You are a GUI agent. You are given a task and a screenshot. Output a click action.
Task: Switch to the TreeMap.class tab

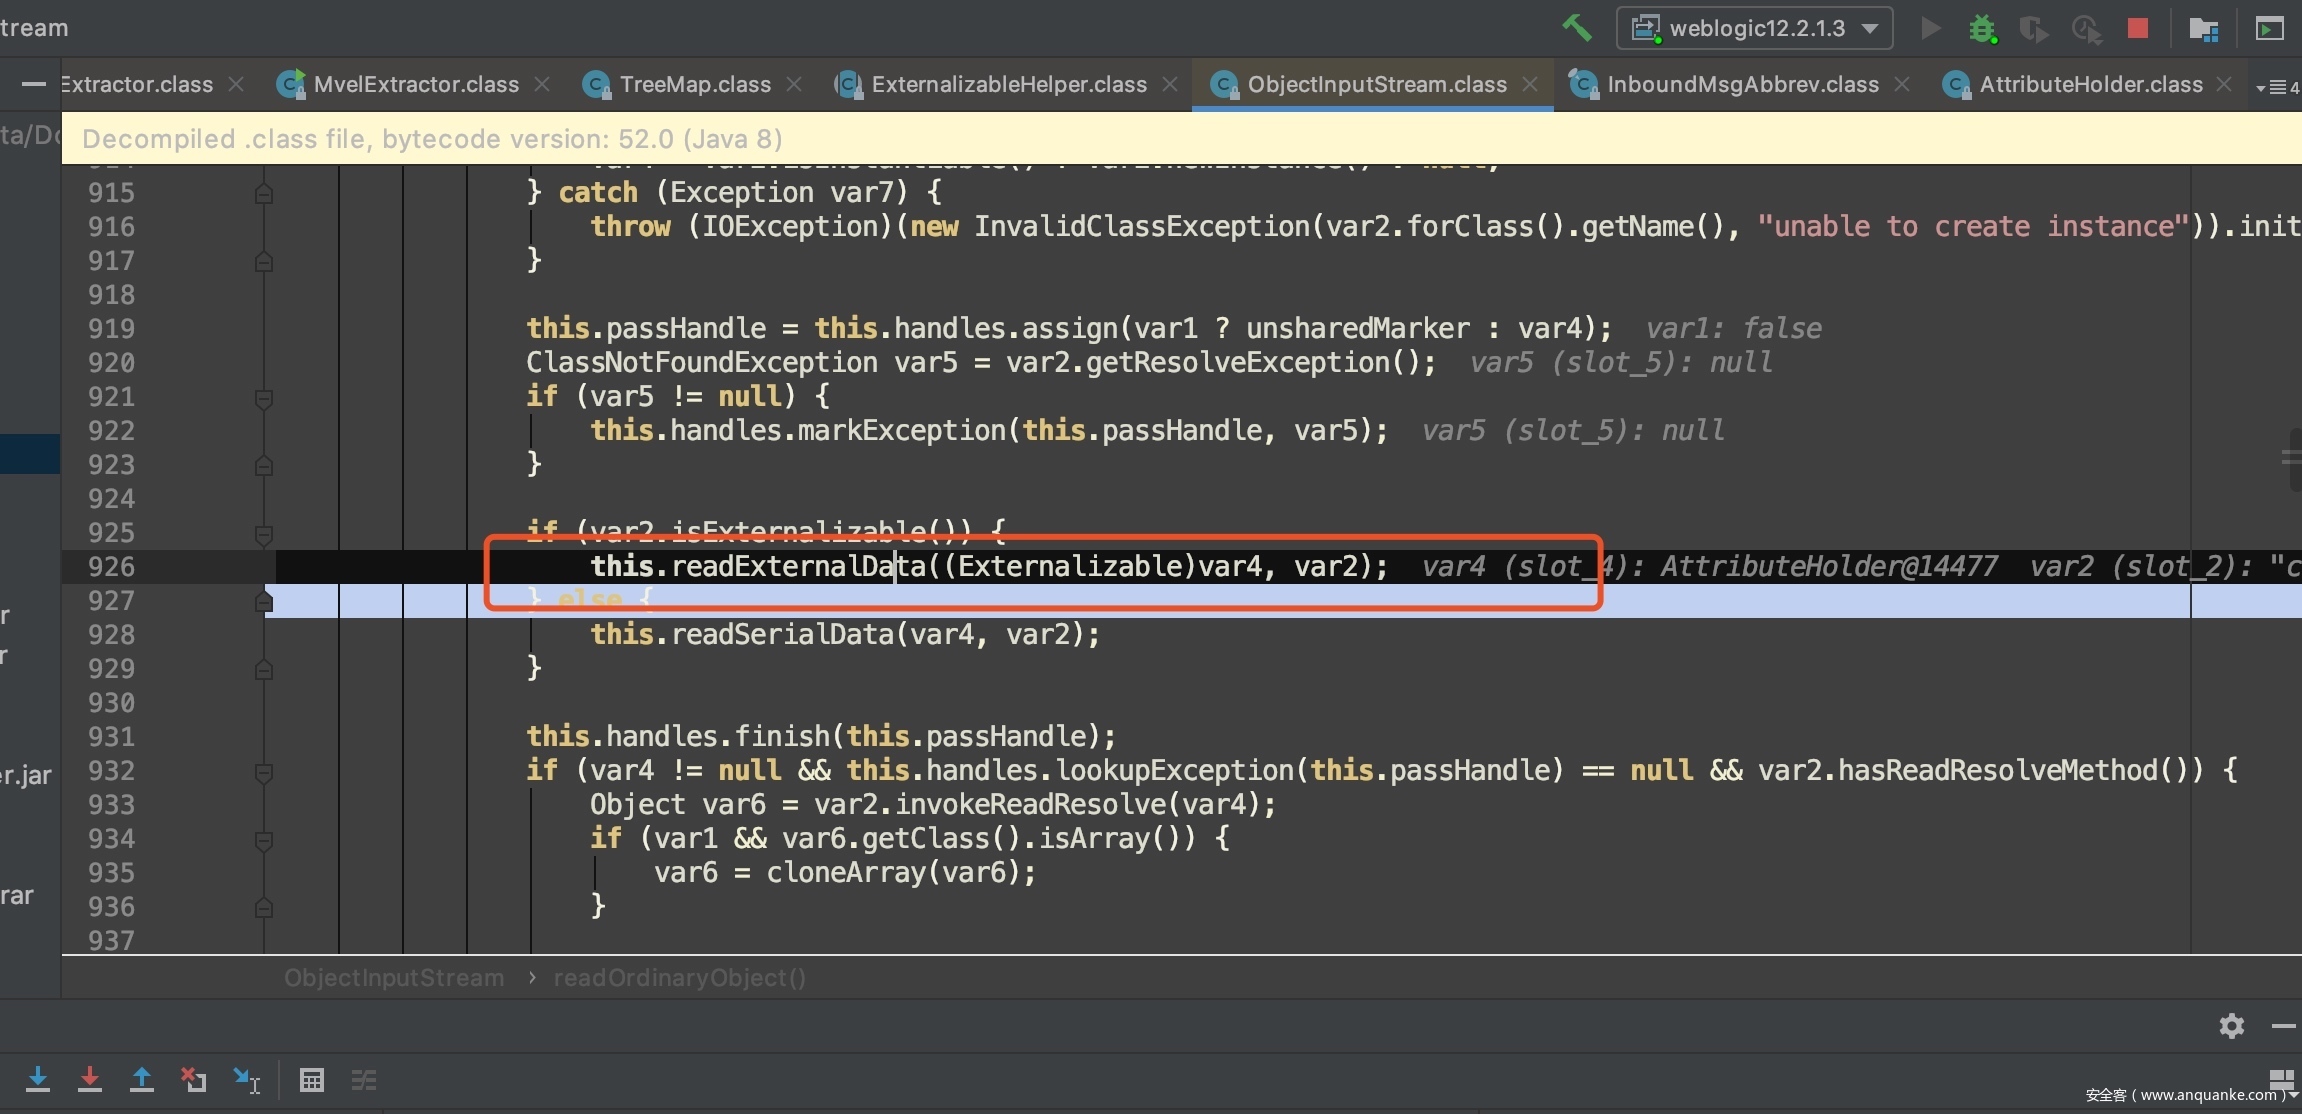694,85
